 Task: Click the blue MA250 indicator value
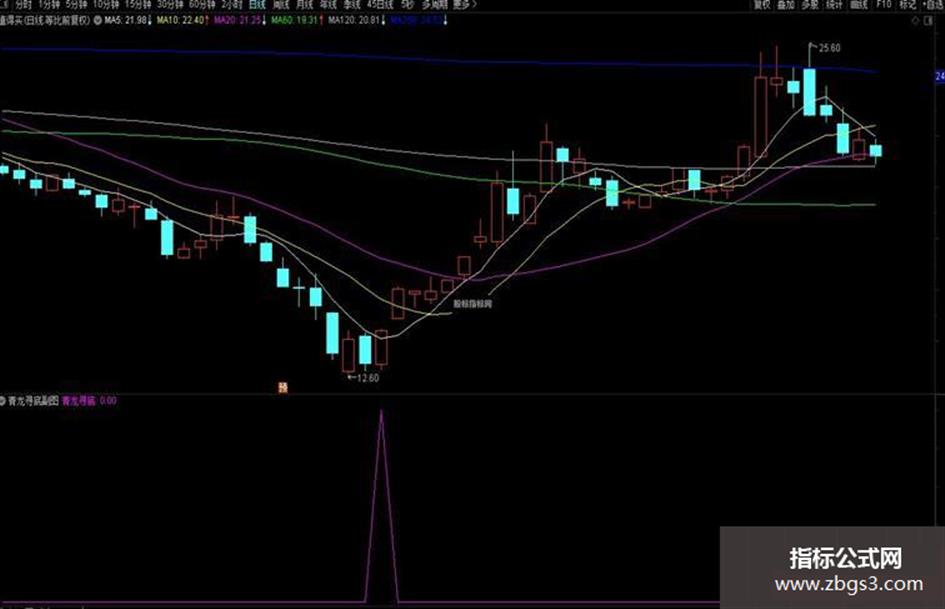tap(419, 21)
